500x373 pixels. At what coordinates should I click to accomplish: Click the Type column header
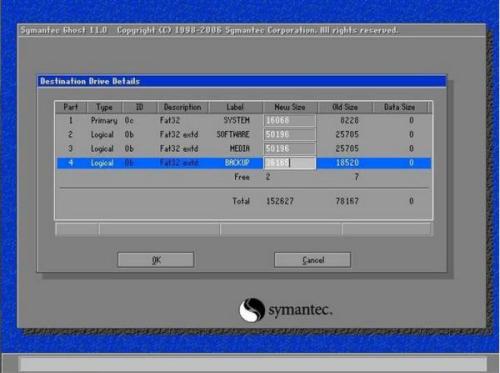104,107
